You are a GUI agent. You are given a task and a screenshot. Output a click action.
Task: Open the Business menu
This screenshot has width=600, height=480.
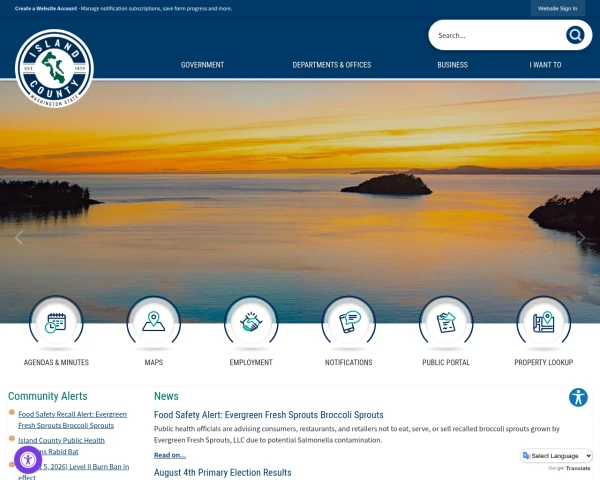point(452,65)
